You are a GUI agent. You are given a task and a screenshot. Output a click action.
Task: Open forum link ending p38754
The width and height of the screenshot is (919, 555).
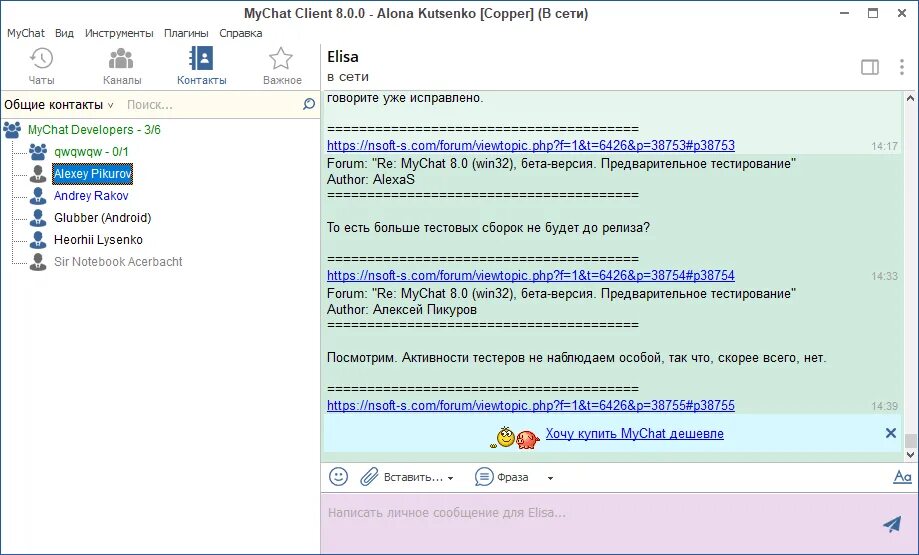[x=530, y=275]
